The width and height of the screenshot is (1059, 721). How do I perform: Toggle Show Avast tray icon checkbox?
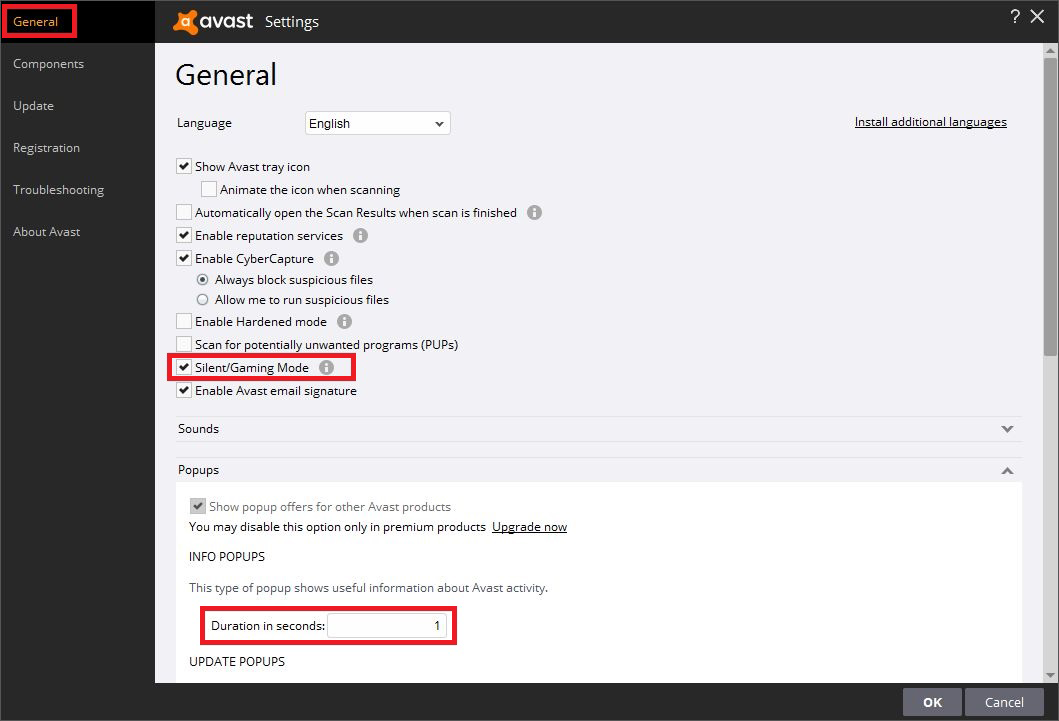click(184, 166)
